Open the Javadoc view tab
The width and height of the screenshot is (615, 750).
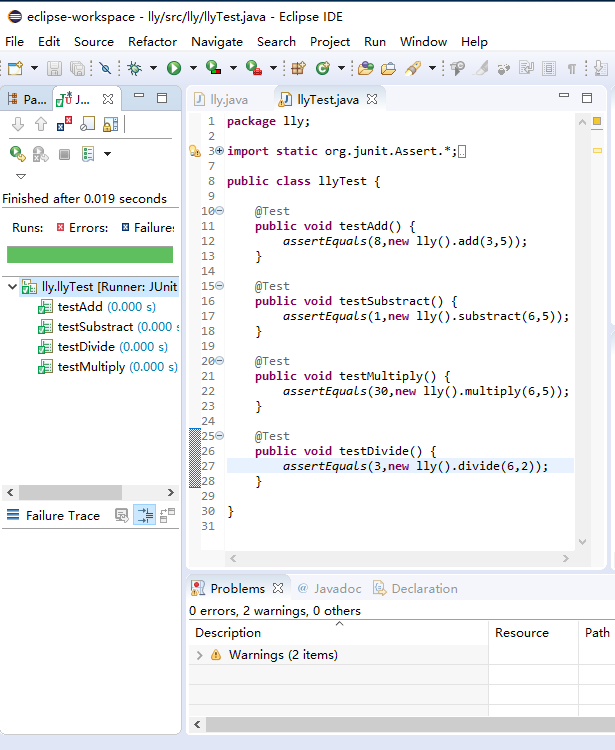pos(336,589)
